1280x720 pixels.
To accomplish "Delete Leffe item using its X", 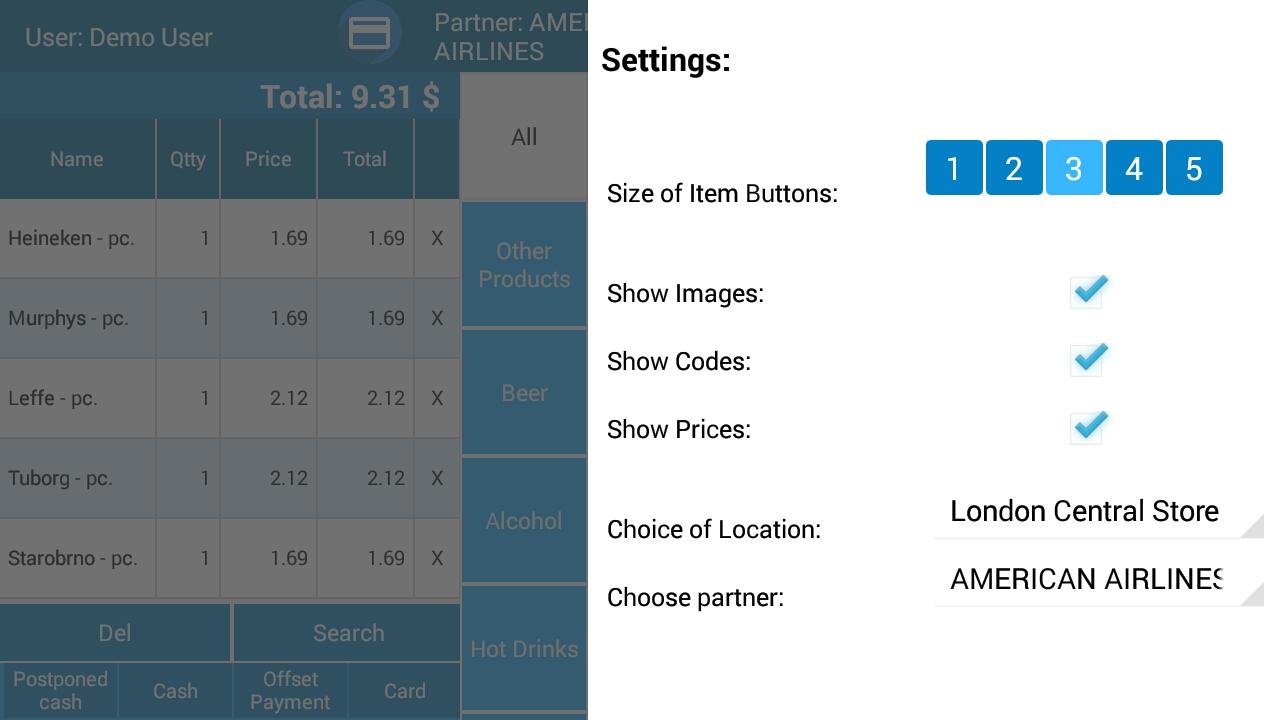I will pyautogui.click(x=437, y=398).
